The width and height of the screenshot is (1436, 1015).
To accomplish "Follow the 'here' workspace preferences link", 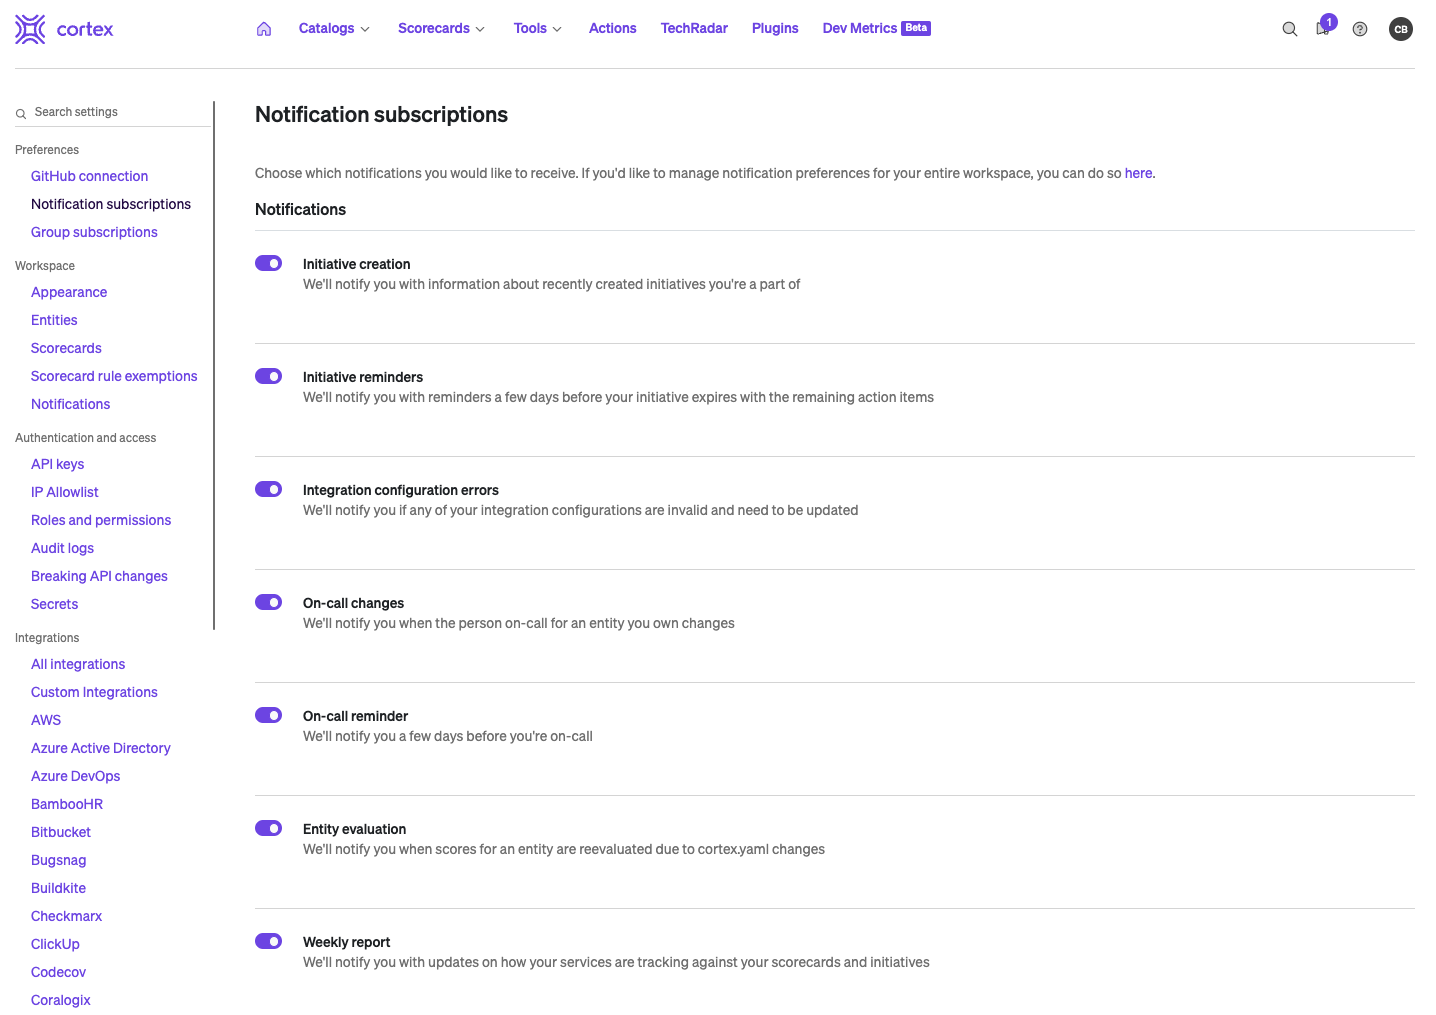I will click(x=1138, y=173).
